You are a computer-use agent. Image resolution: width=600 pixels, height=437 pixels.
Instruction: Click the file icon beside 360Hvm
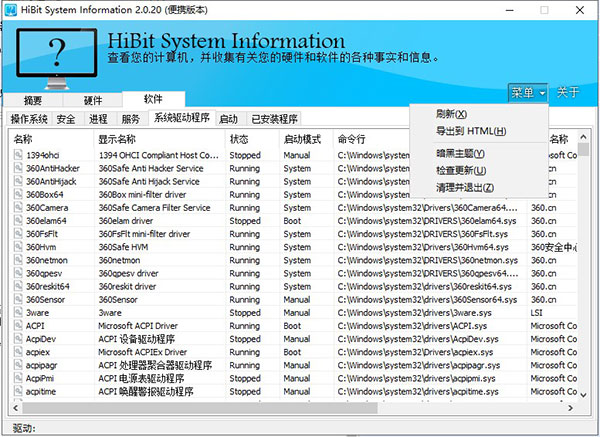pos(18,247)
